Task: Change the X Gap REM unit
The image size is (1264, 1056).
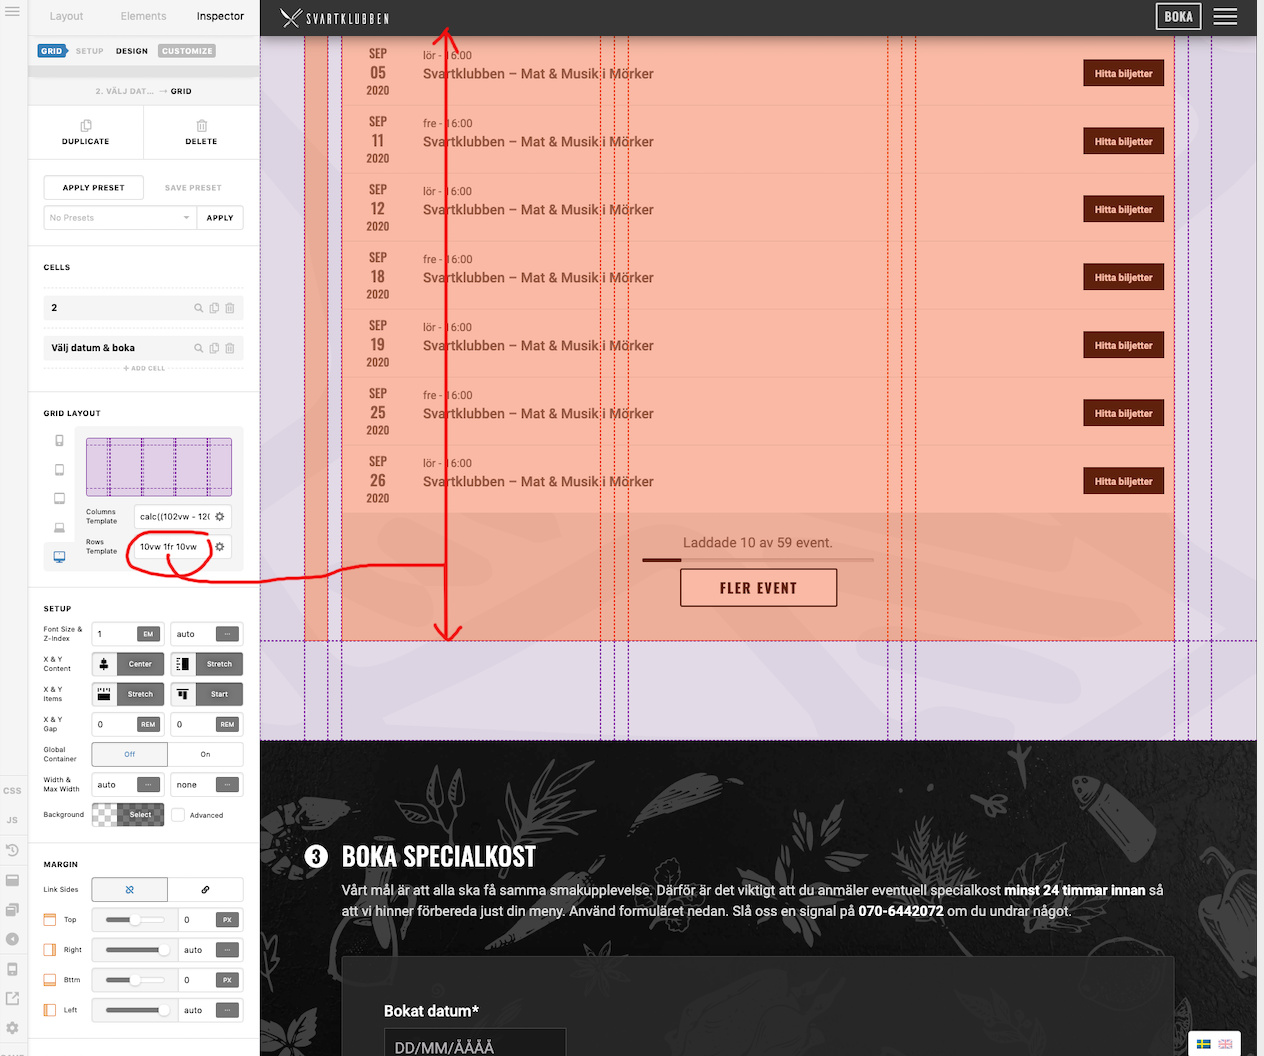Action: (148, 724)
